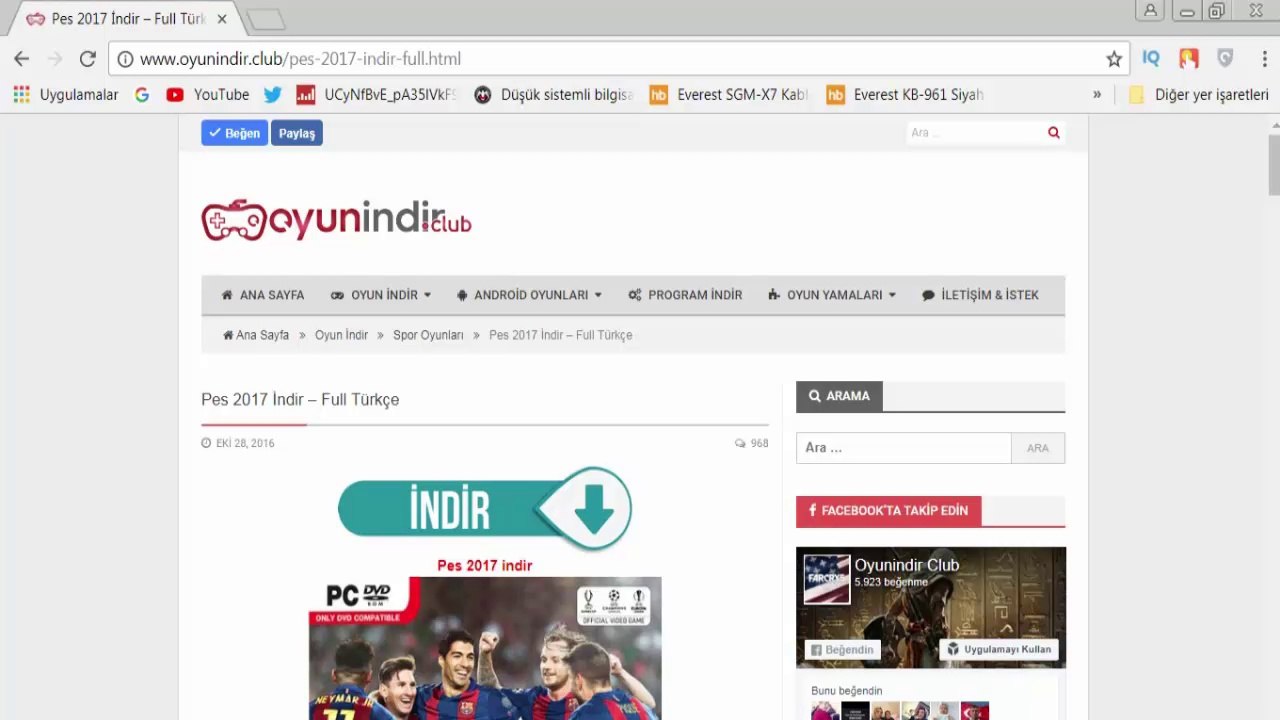Click the oyunindir.club site logo
The height and width of the screenshot is (720, 1280).
[336, 219]
